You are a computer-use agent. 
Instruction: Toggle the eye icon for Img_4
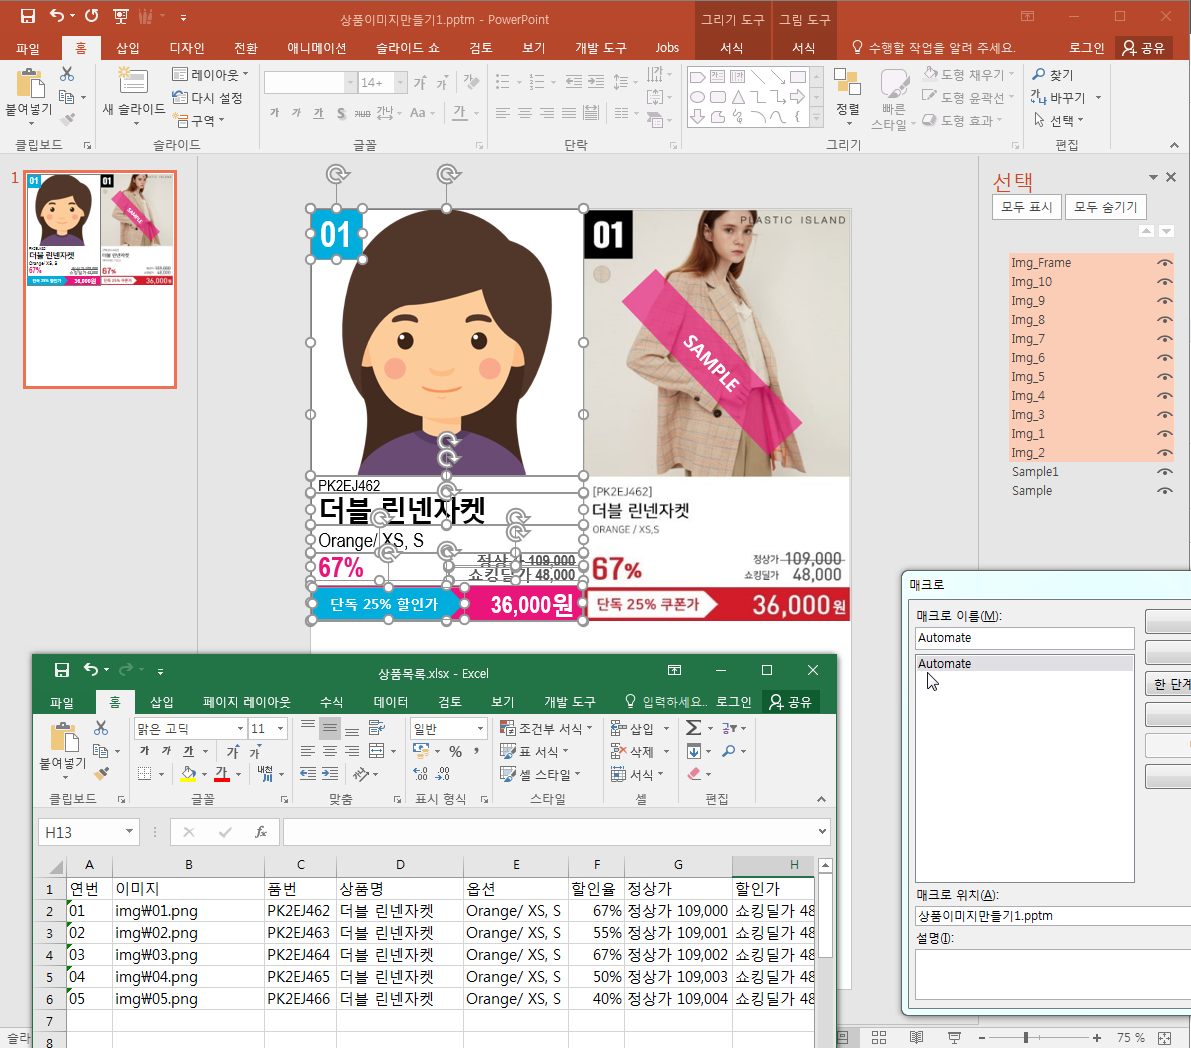coord(1164,396)
